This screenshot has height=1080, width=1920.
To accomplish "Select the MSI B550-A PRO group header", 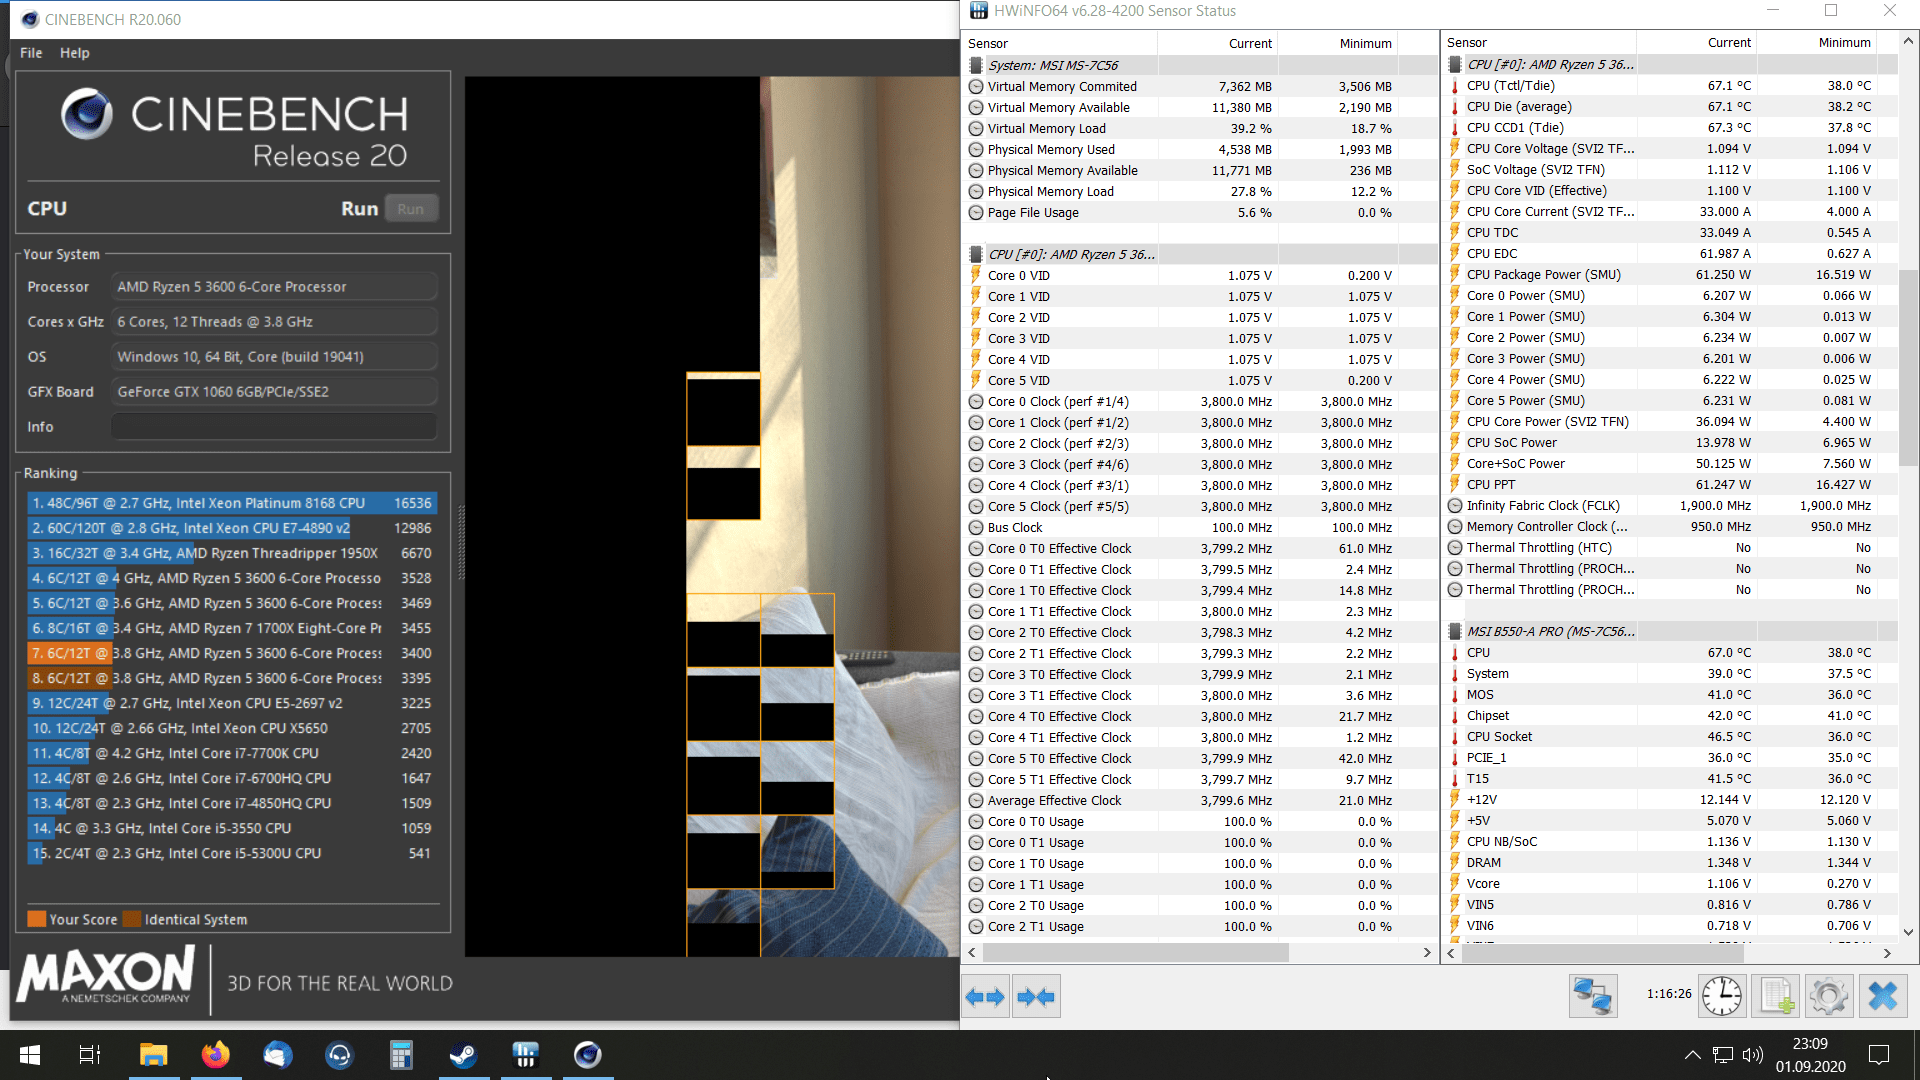I will click(x=1670, y=631).
